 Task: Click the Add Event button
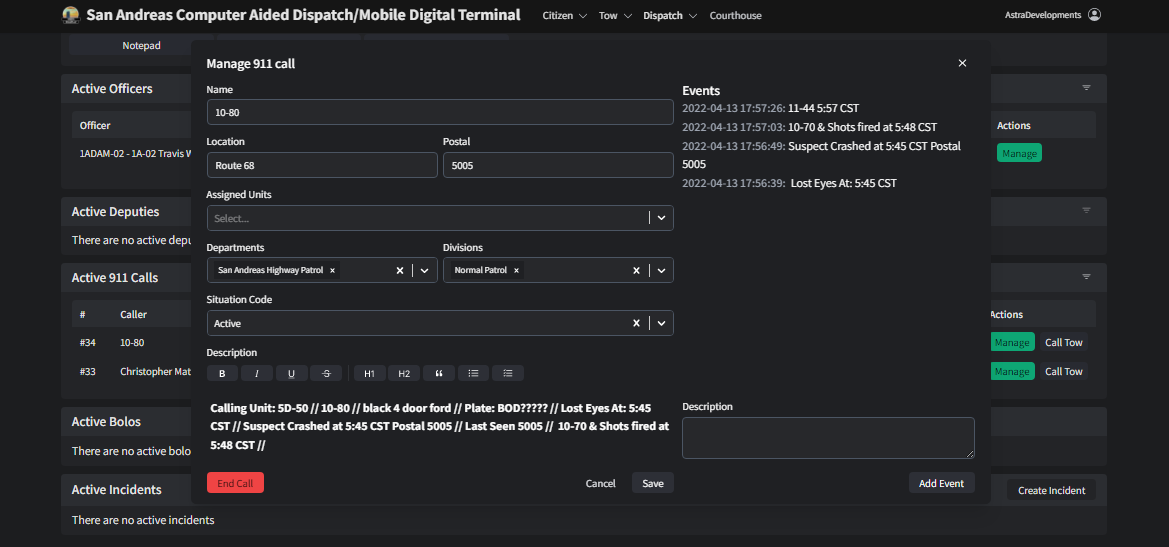[941, 483]
